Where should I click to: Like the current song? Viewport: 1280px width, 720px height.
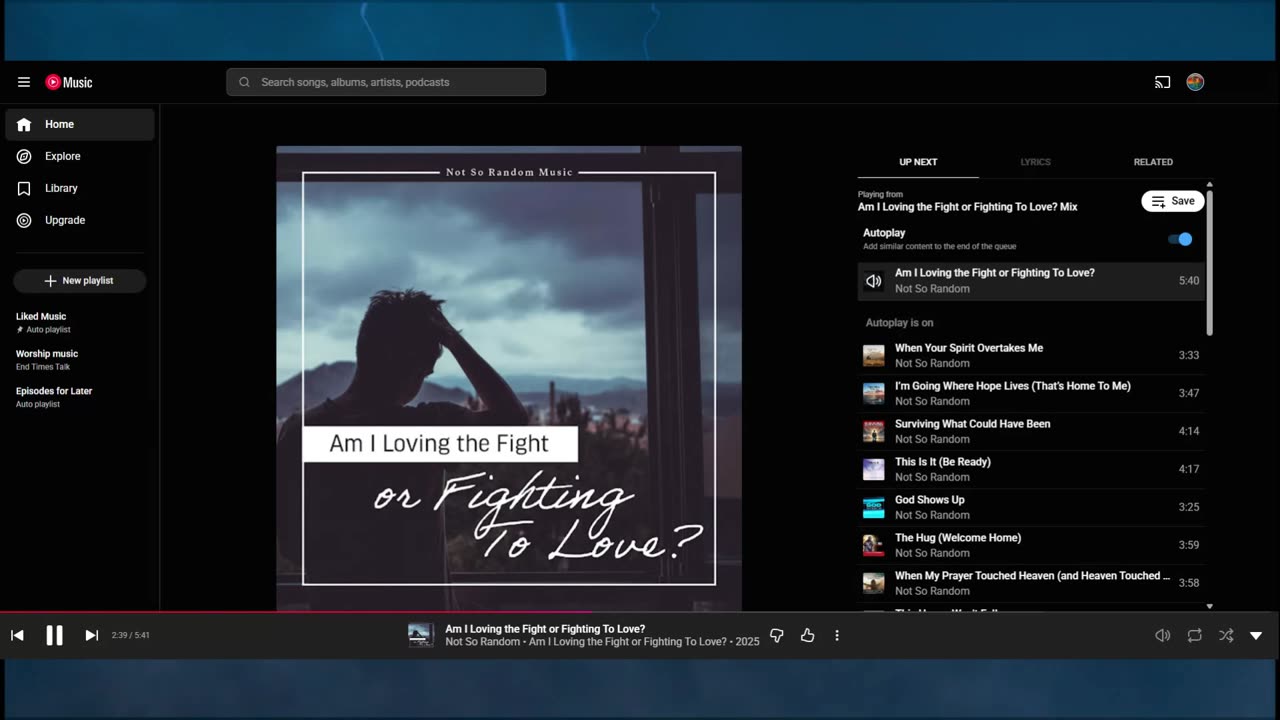pos(808,635)
